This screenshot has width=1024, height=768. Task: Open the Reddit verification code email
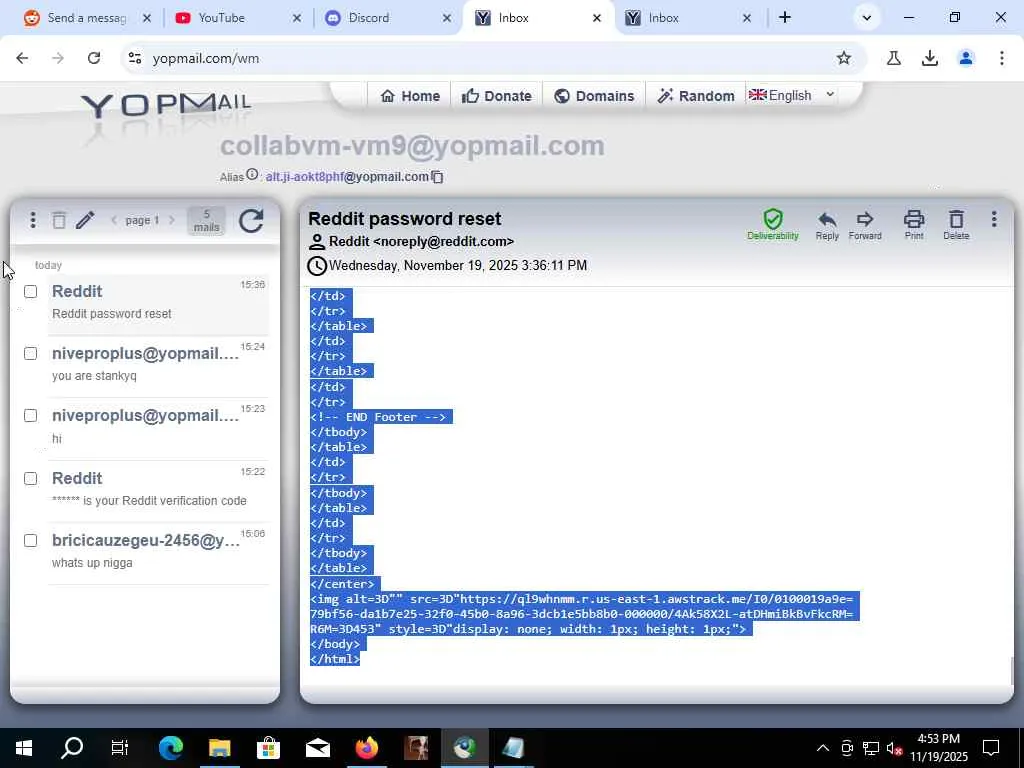coord(157,489)
